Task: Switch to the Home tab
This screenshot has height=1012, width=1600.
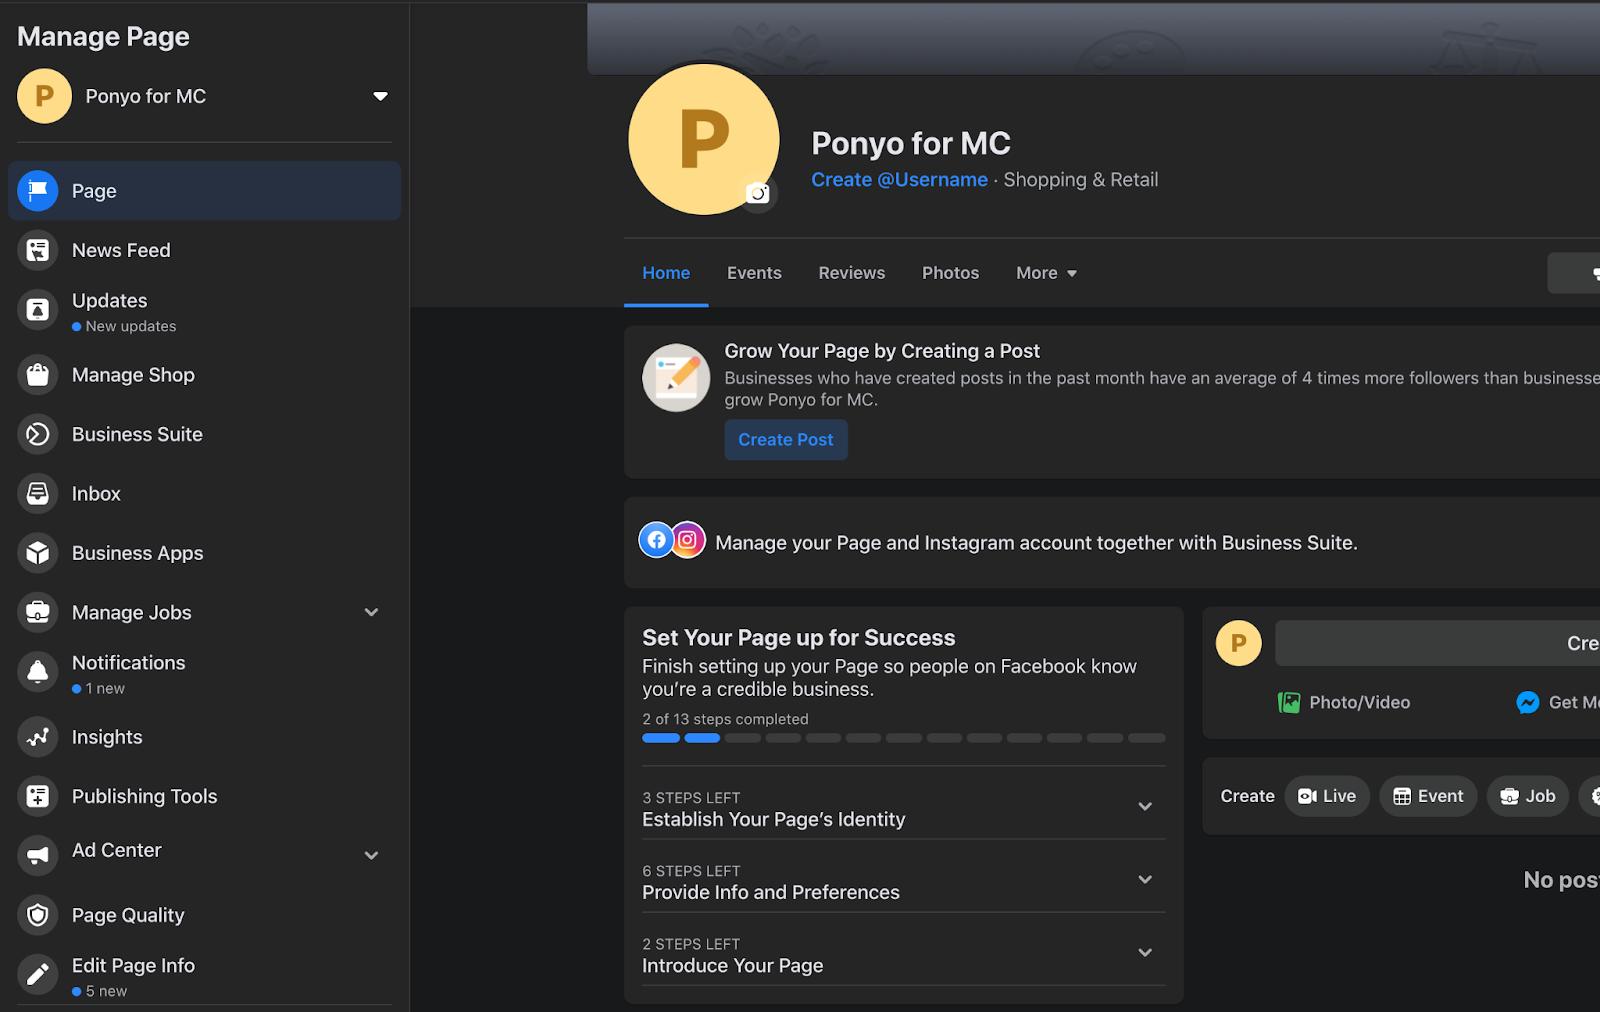Action: tap(666, 273)
